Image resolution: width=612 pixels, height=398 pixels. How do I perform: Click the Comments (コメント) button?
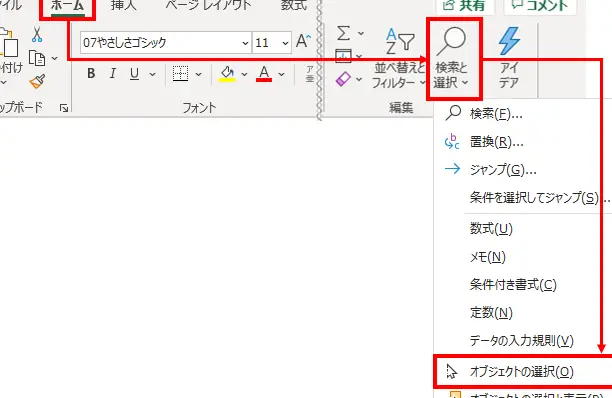(x=540, y=6)
